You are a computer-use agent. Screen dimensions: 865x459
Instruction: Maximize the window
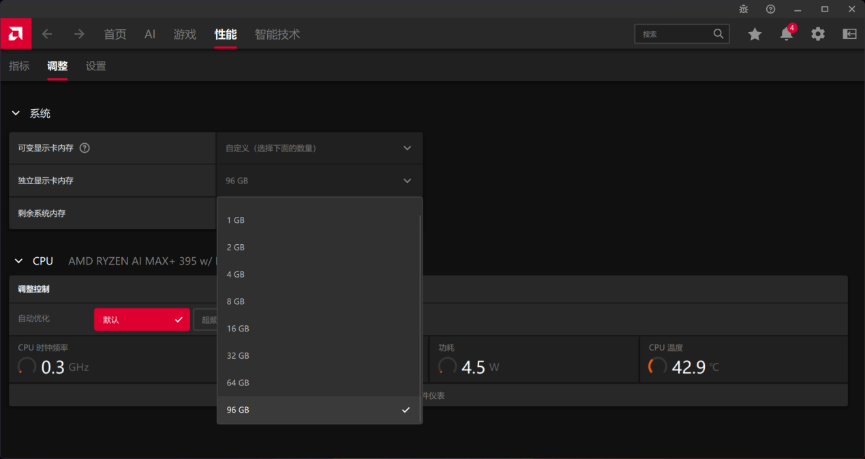click(x=825, y=9)
